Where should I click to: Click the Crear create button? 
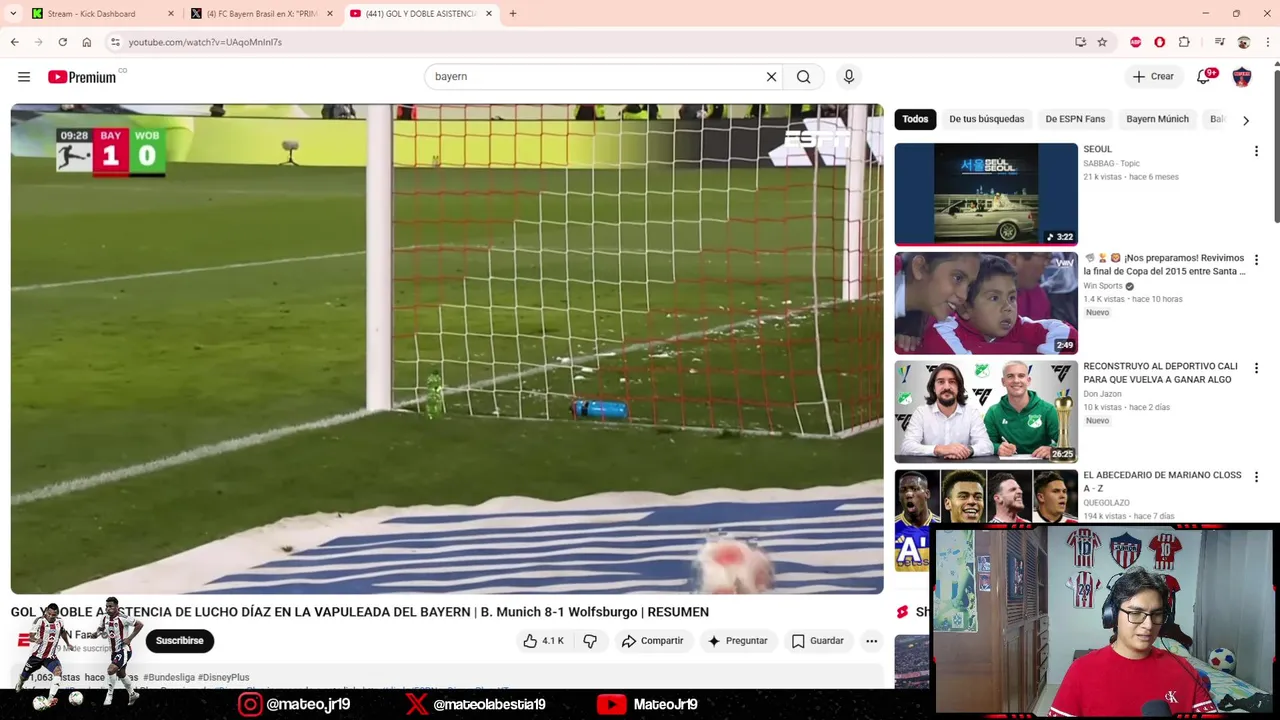click(1153, 77)
